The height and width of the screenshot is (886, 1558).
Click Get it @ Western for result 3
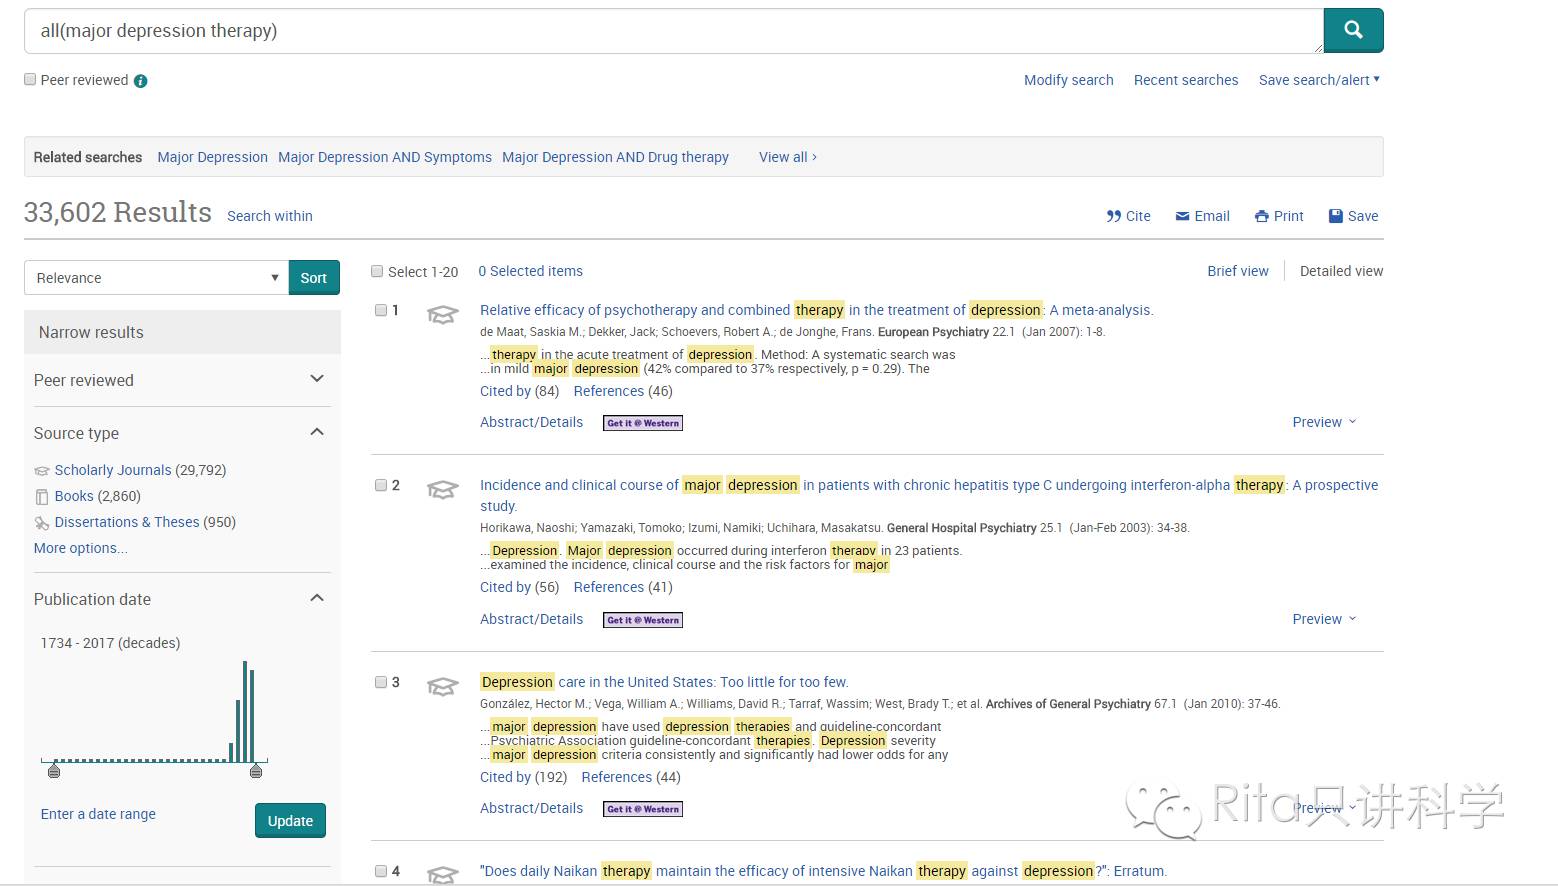644,809
